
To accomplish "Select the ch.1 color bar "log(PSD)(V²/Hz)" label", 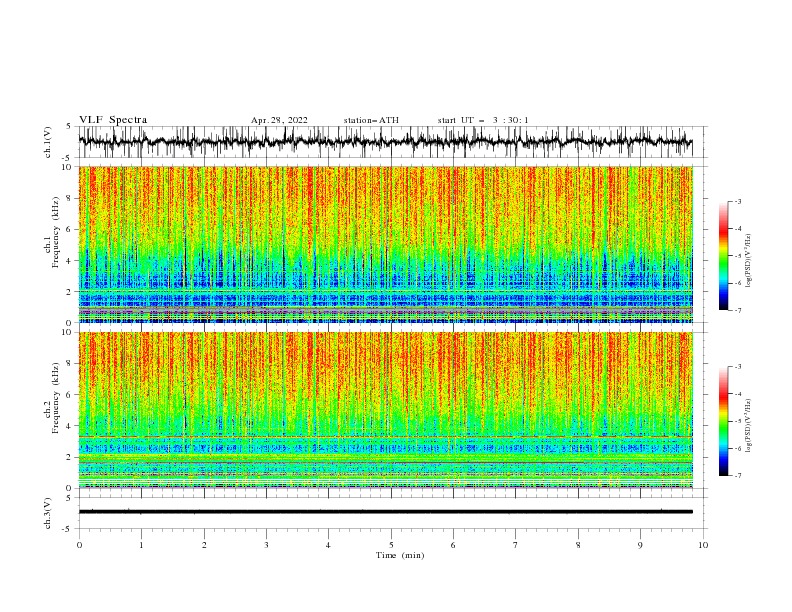I will 748,261.
